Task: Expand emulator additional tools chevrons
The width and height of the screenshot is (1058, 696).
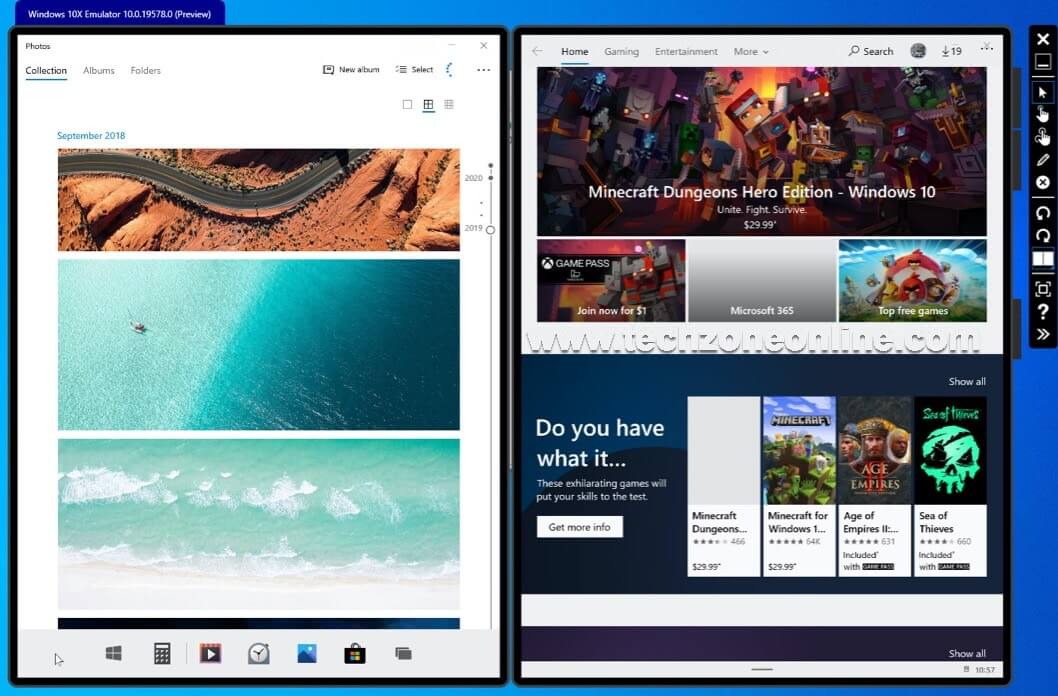Action: pos(1043,335)
